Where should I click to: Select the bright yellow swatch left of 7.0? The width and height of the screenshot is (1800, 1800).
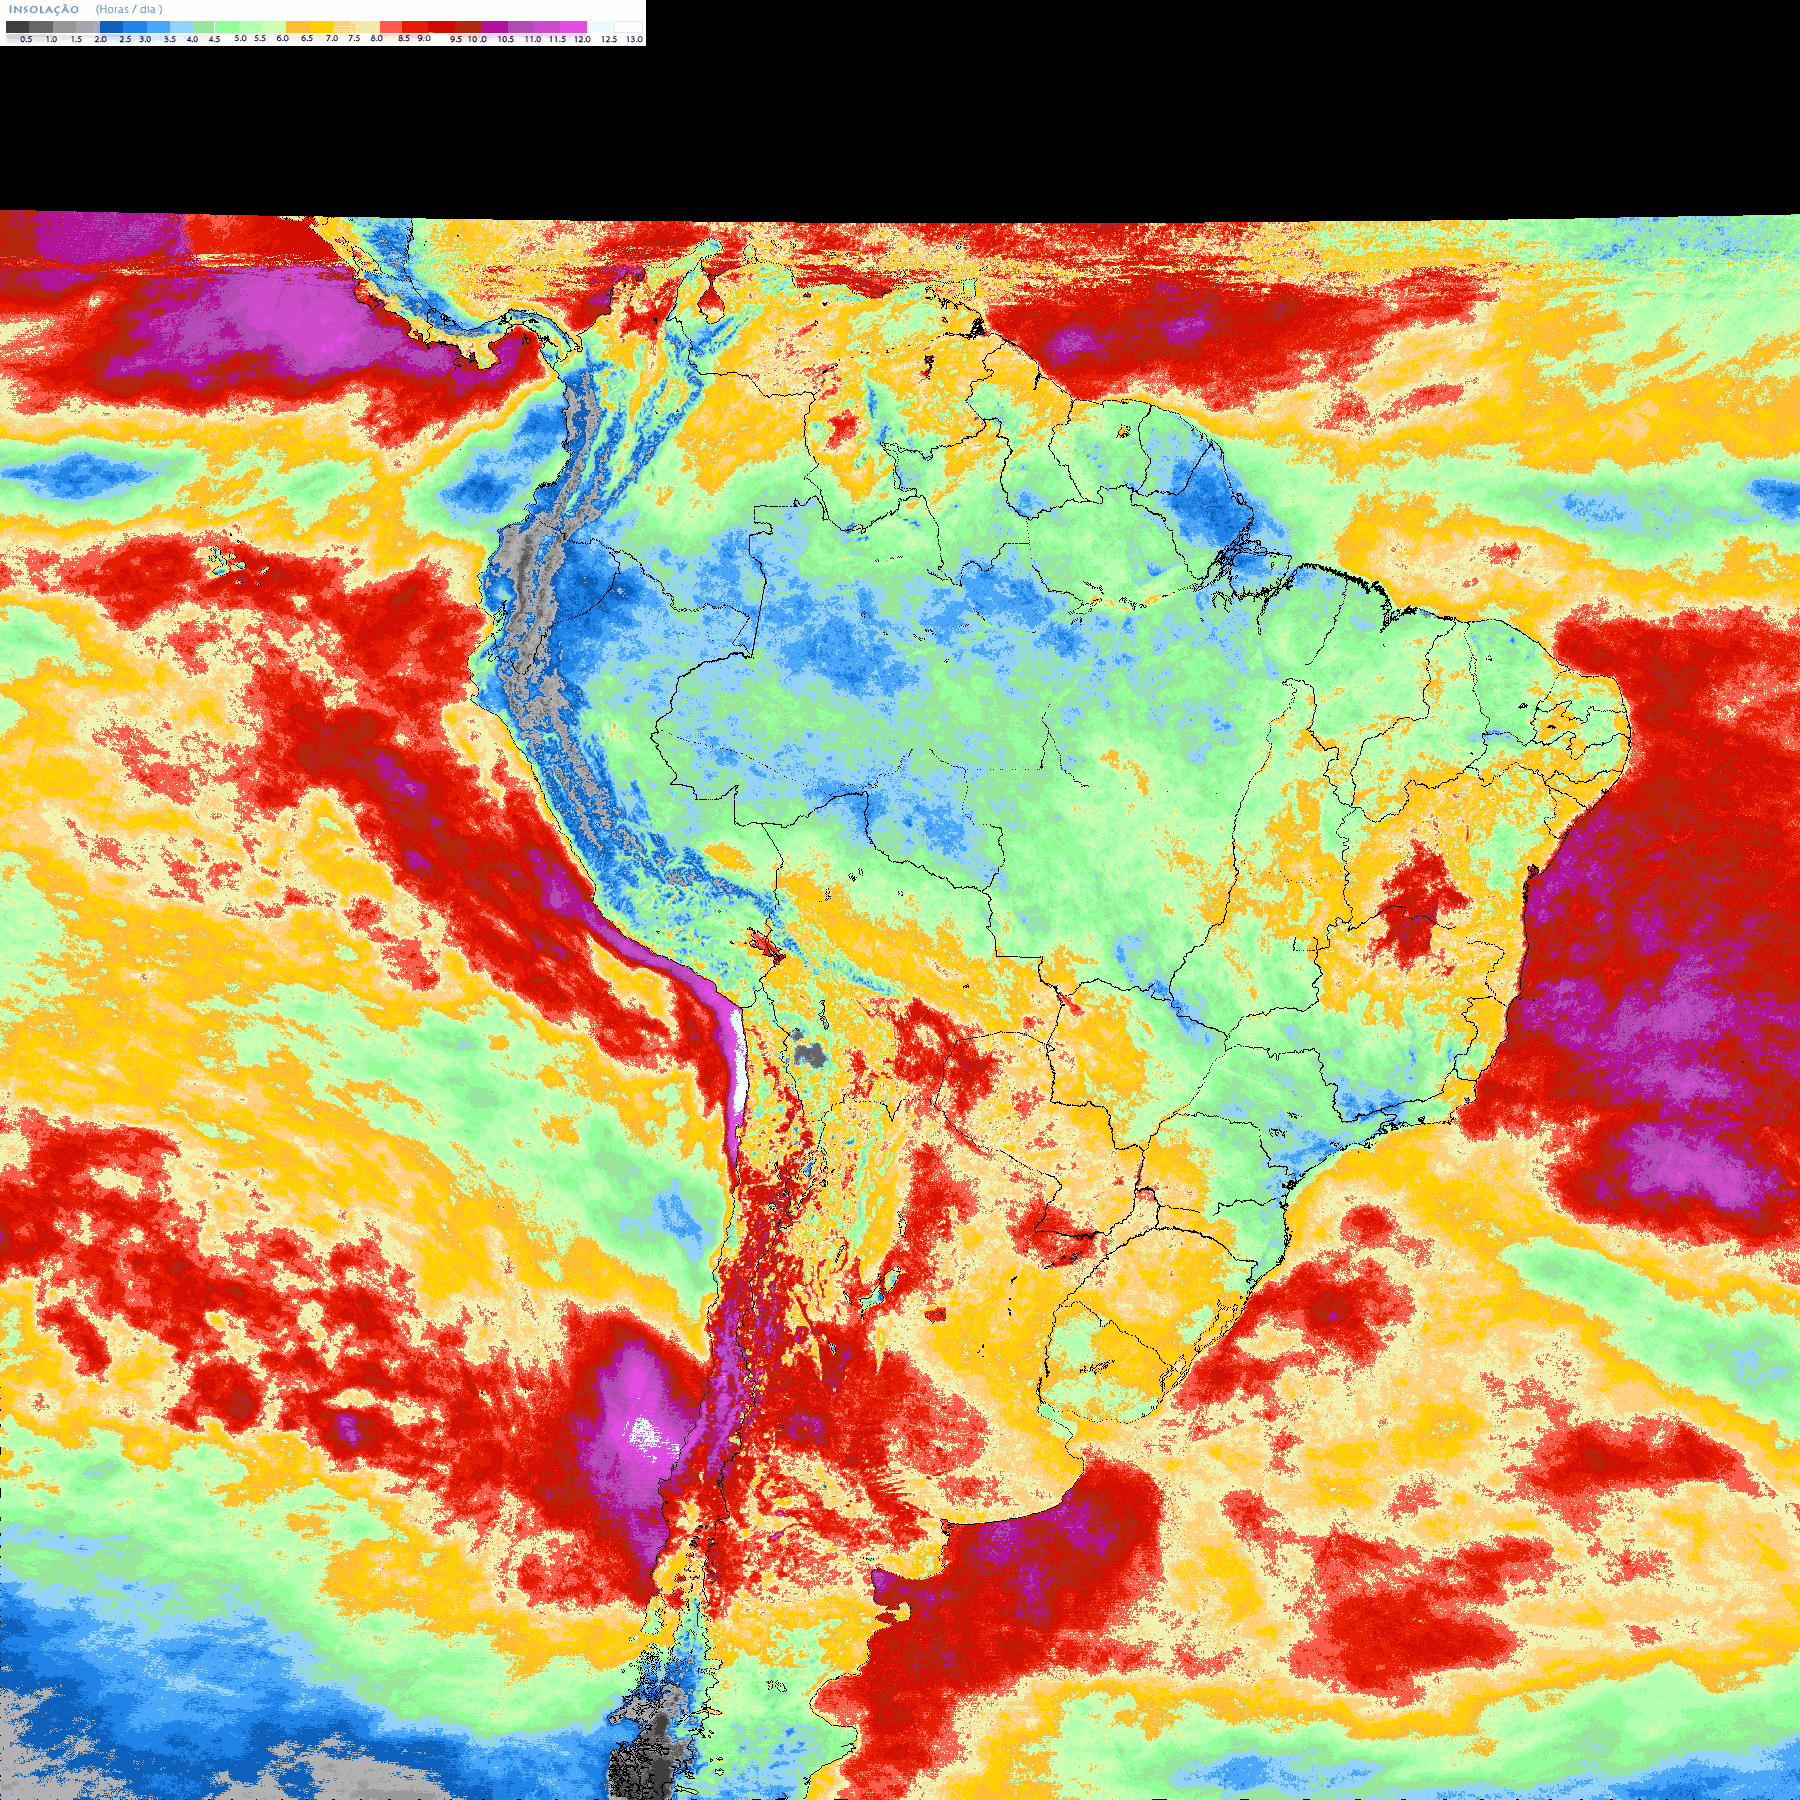coord(321,27)
